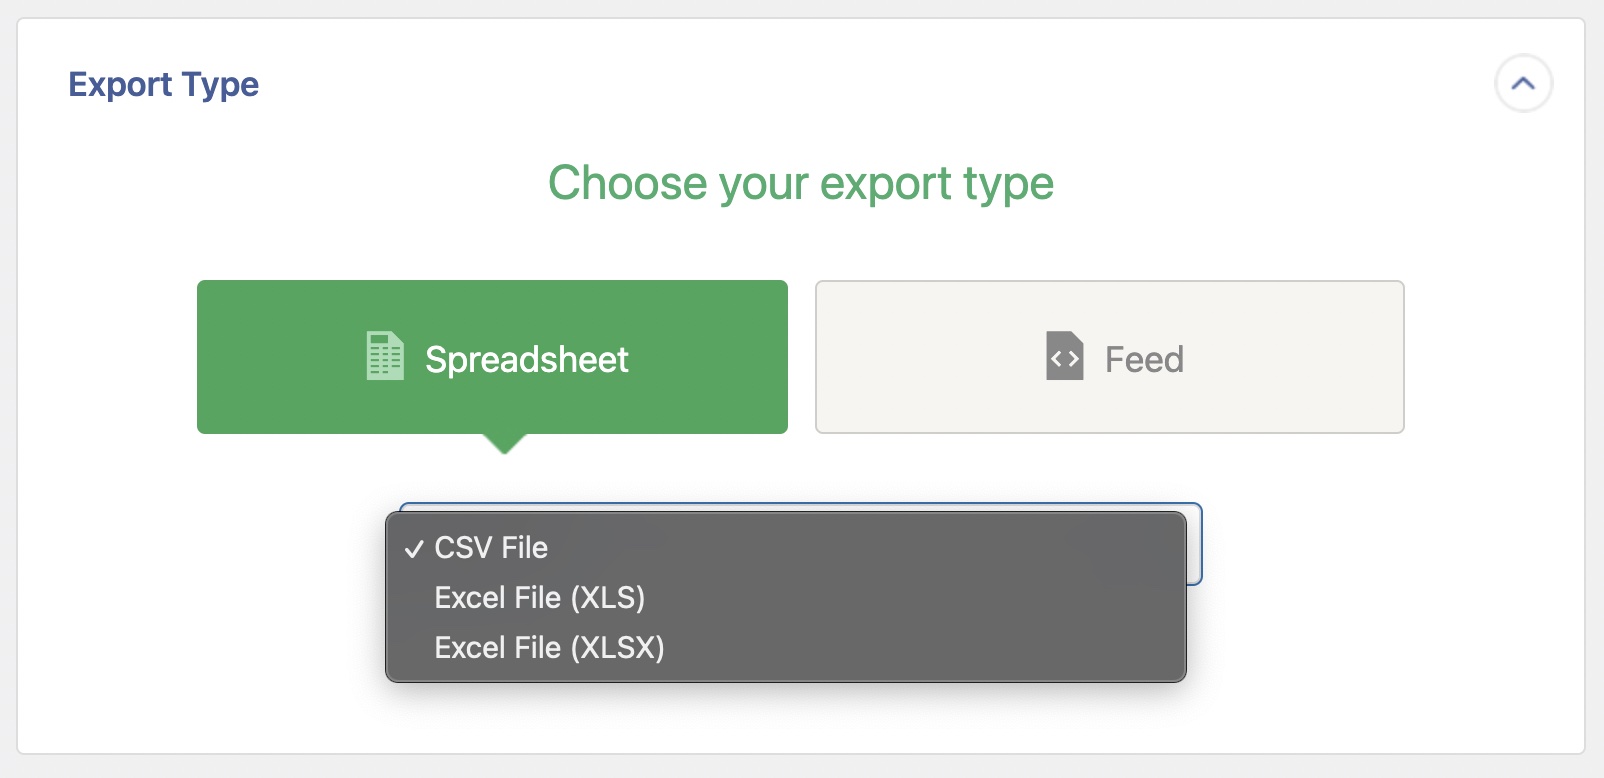
Task: Click the Choose your export type title
Action: point(800,183)
